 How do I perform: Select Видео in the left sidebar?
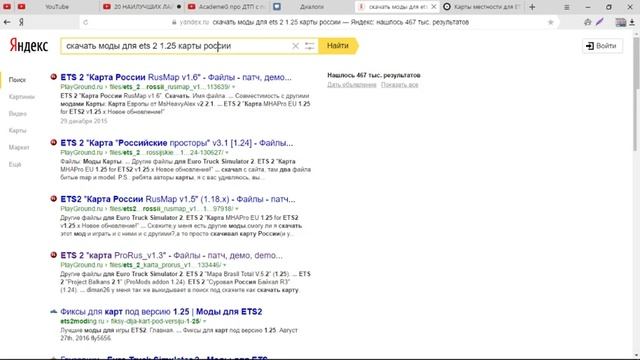point(18,113)
